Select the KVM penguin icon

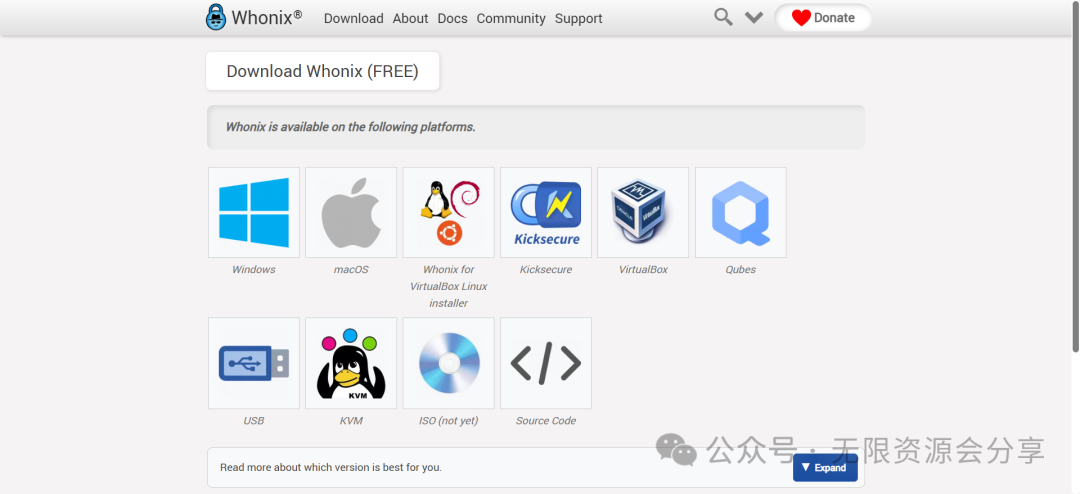tap(351, 363)
